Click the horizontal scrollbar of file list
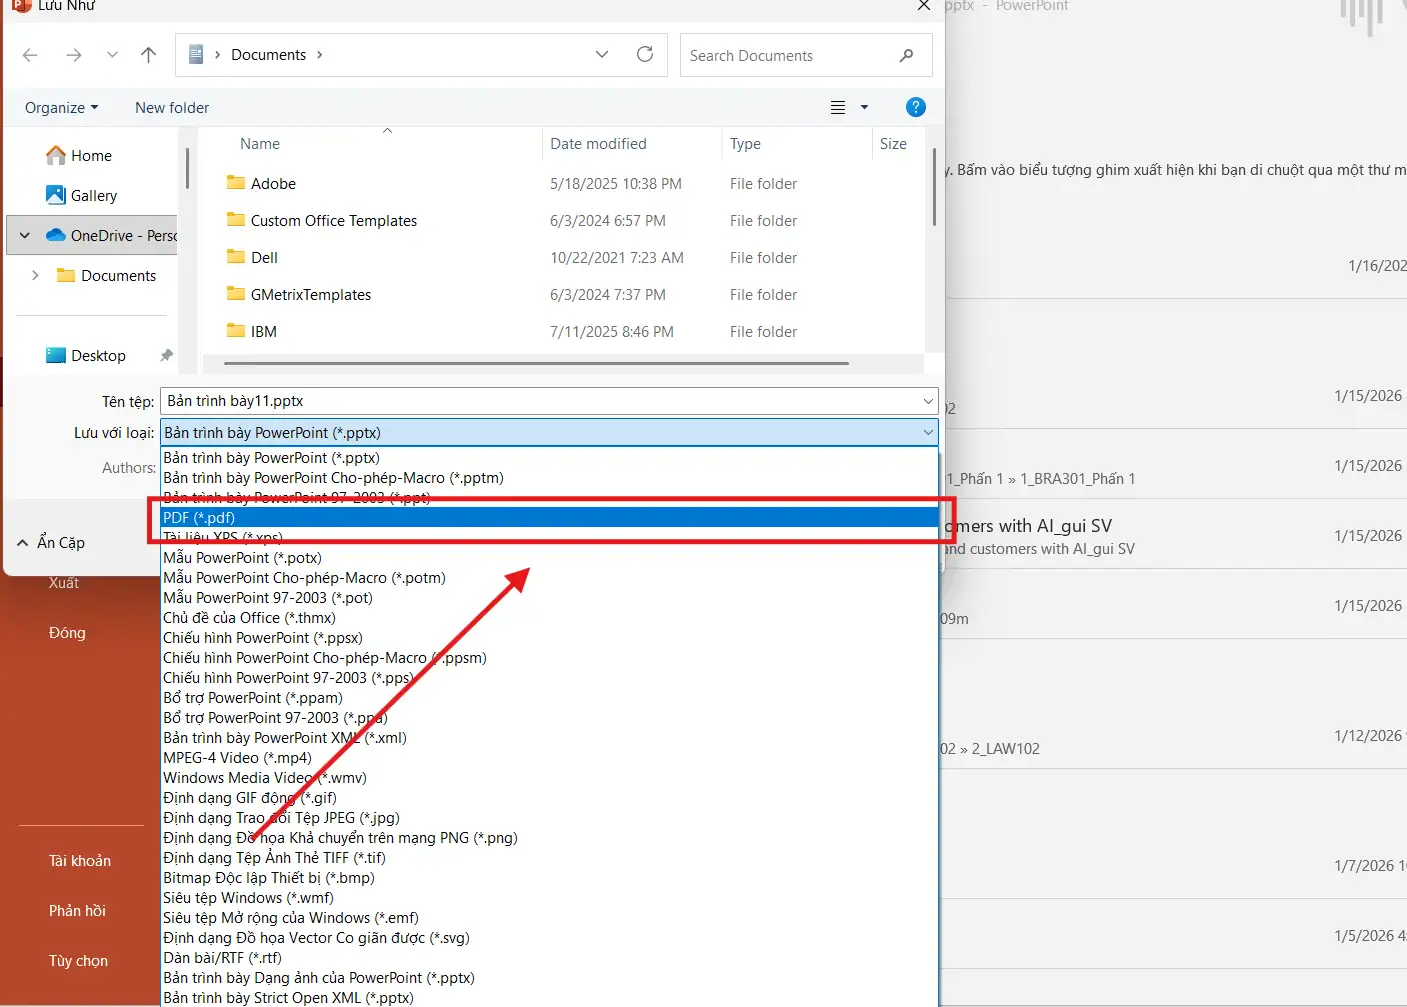1407x1007 pixels. point(536,363)
